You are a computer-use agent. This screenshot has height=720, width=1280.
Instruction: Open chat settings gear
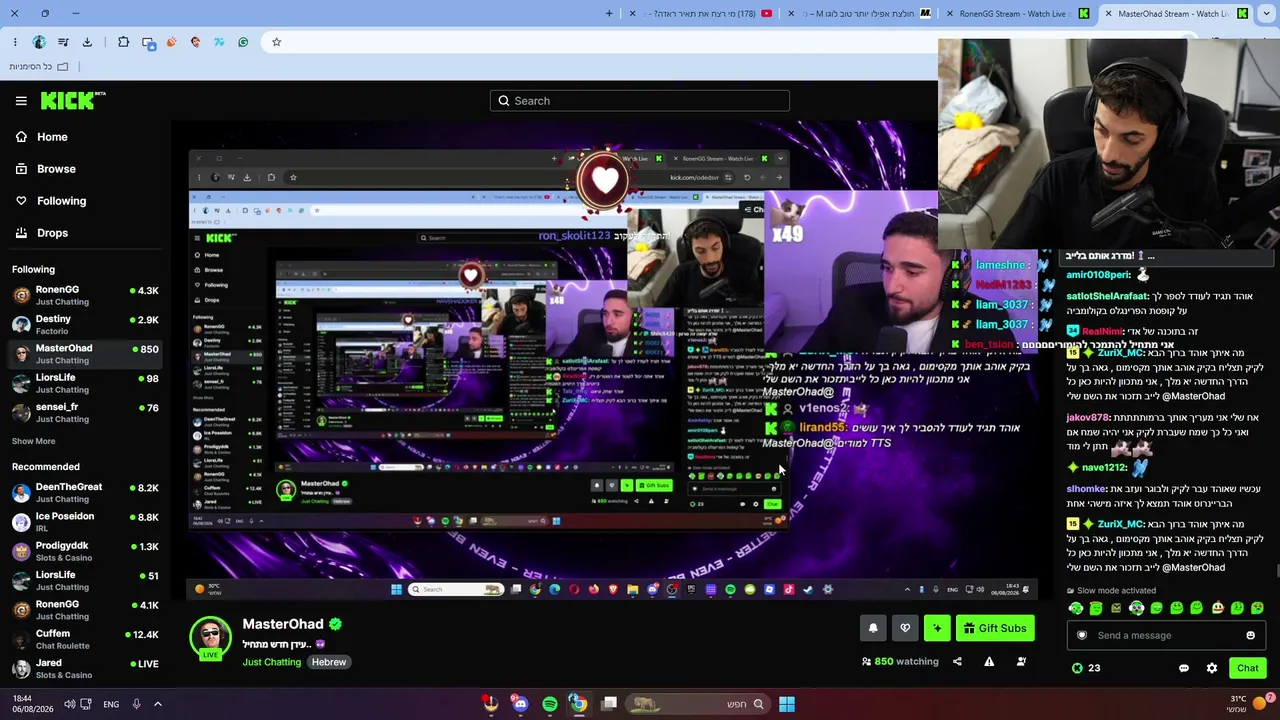tap(1212, 668)
